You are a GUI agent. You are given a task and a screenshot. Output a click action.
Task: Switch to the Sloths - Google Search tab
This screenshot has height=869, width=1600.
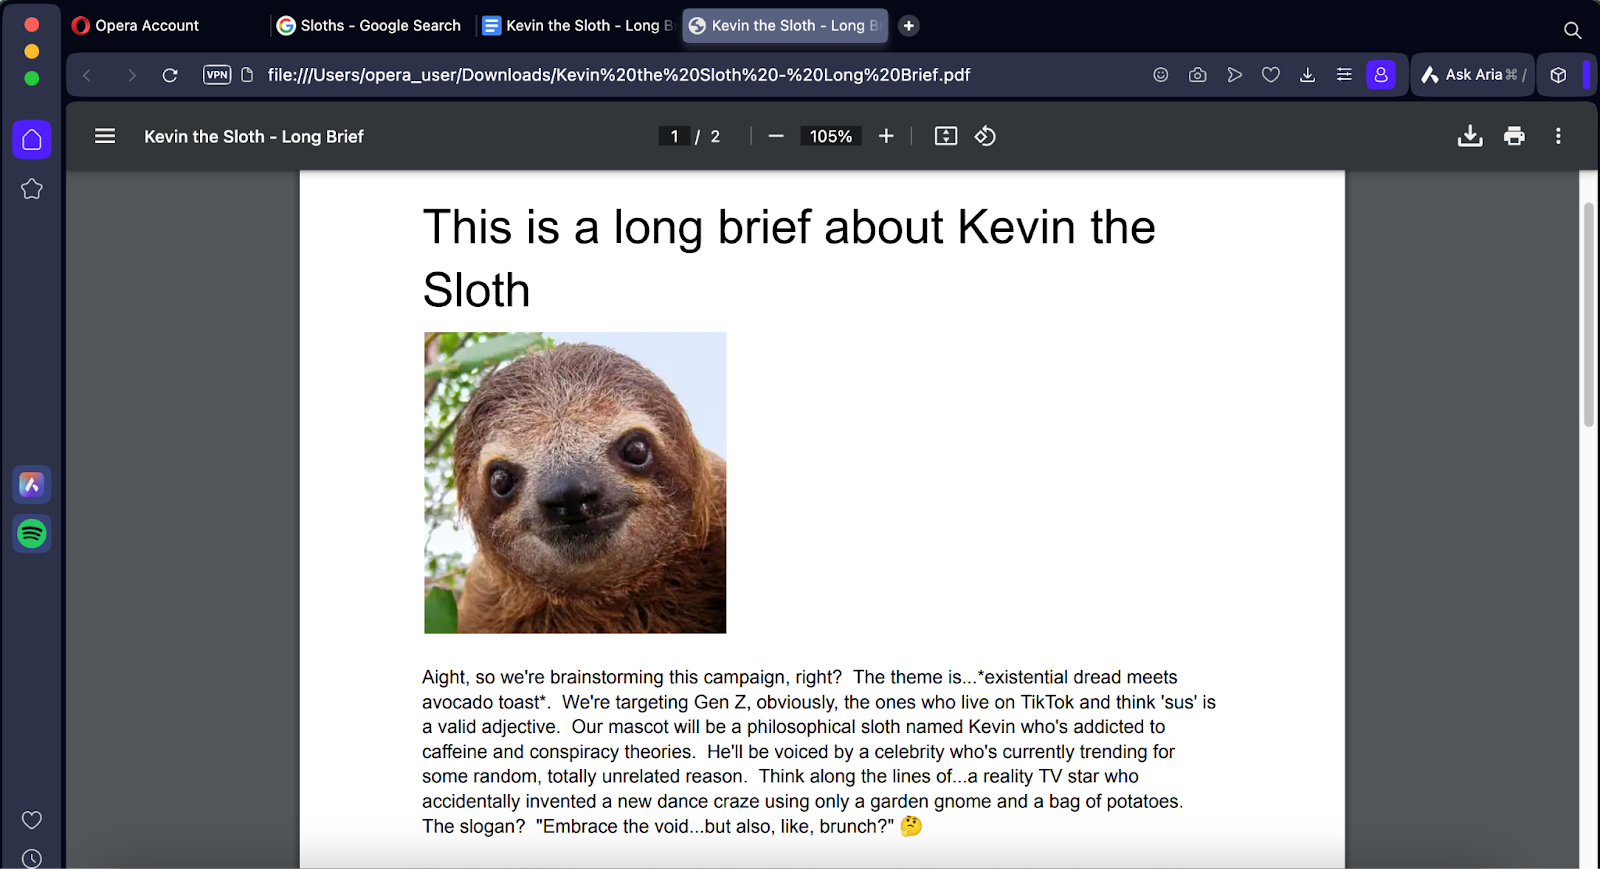point(370,26)
